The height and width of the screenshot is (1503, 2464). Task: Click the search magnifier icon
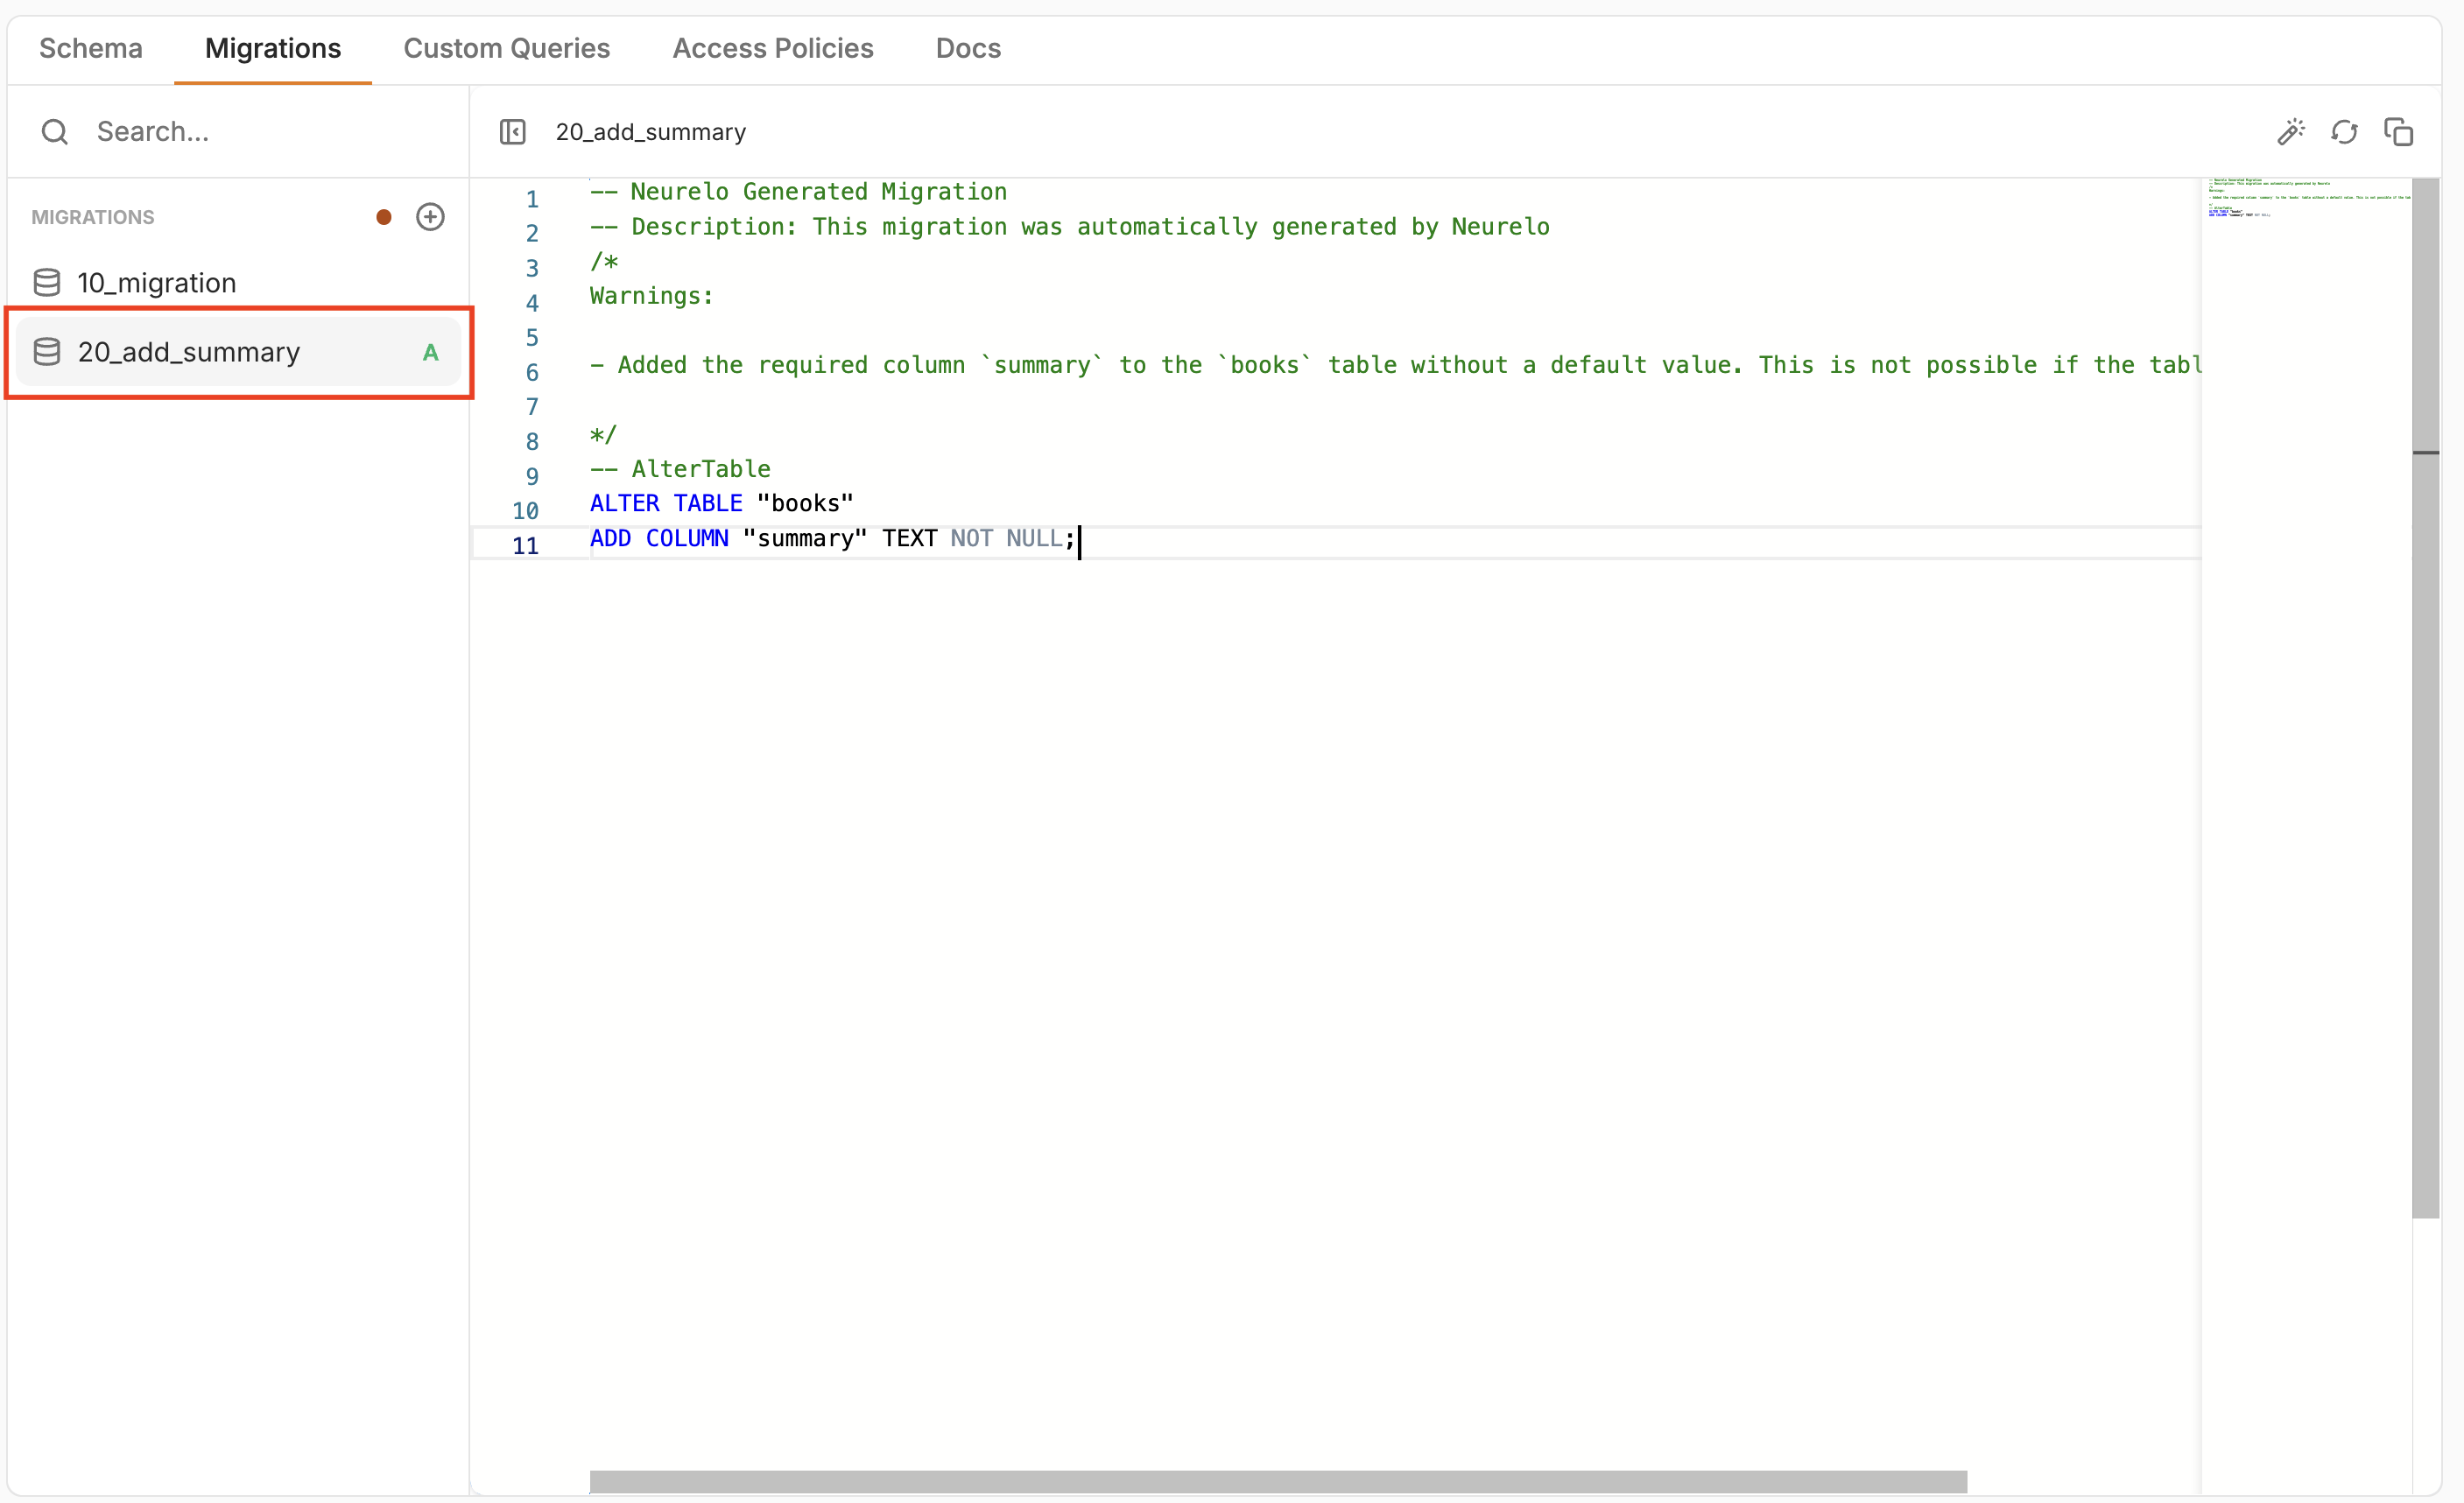55,132
